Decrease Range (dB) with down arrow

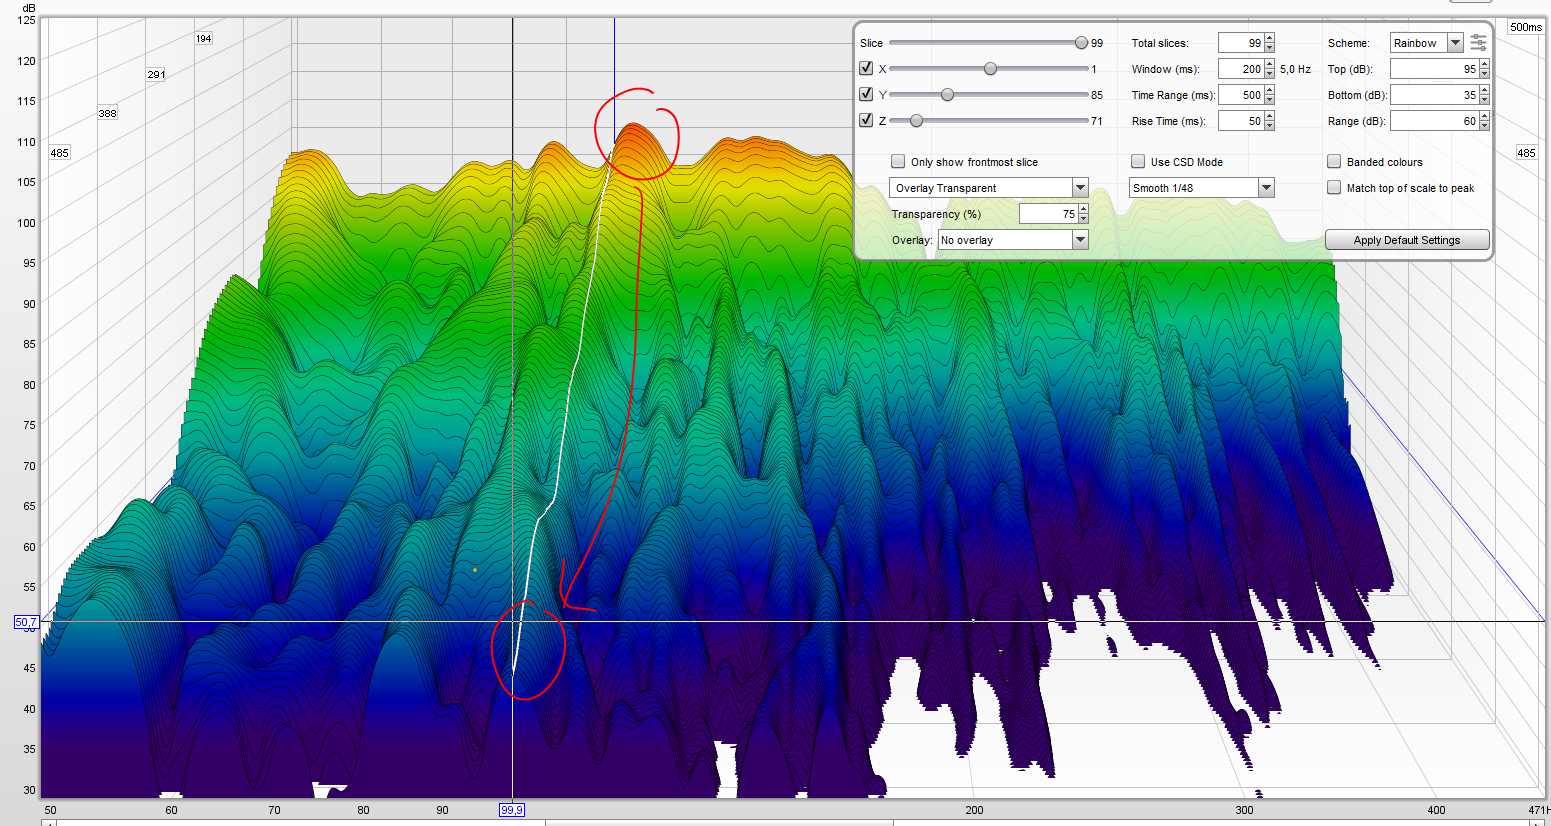point(1485,126)
